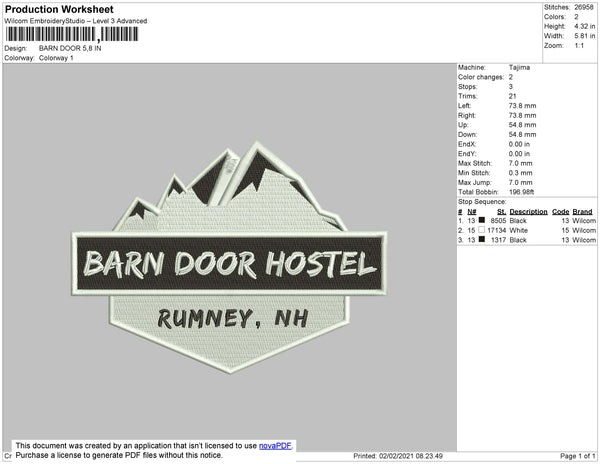
Task: Click the novaPDF link in the notice
Action: coord(275,446)
